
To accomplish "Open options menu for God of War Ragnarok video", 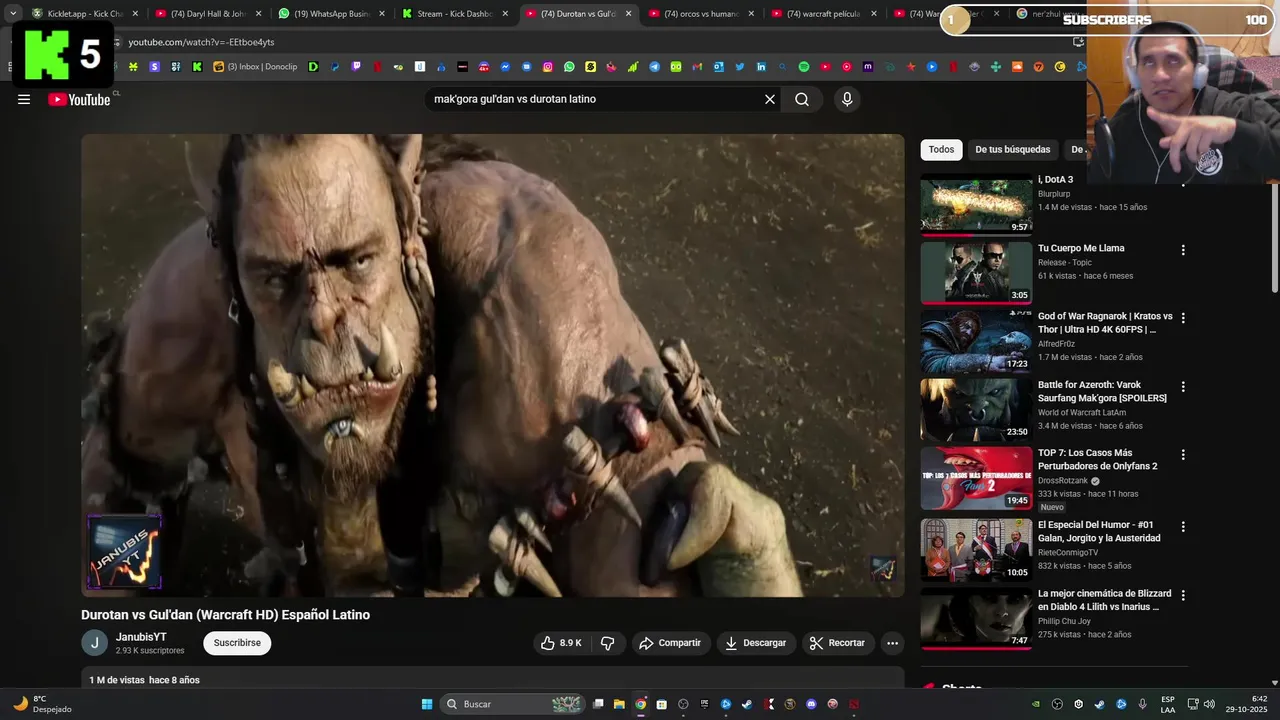I will (1183, 318).
